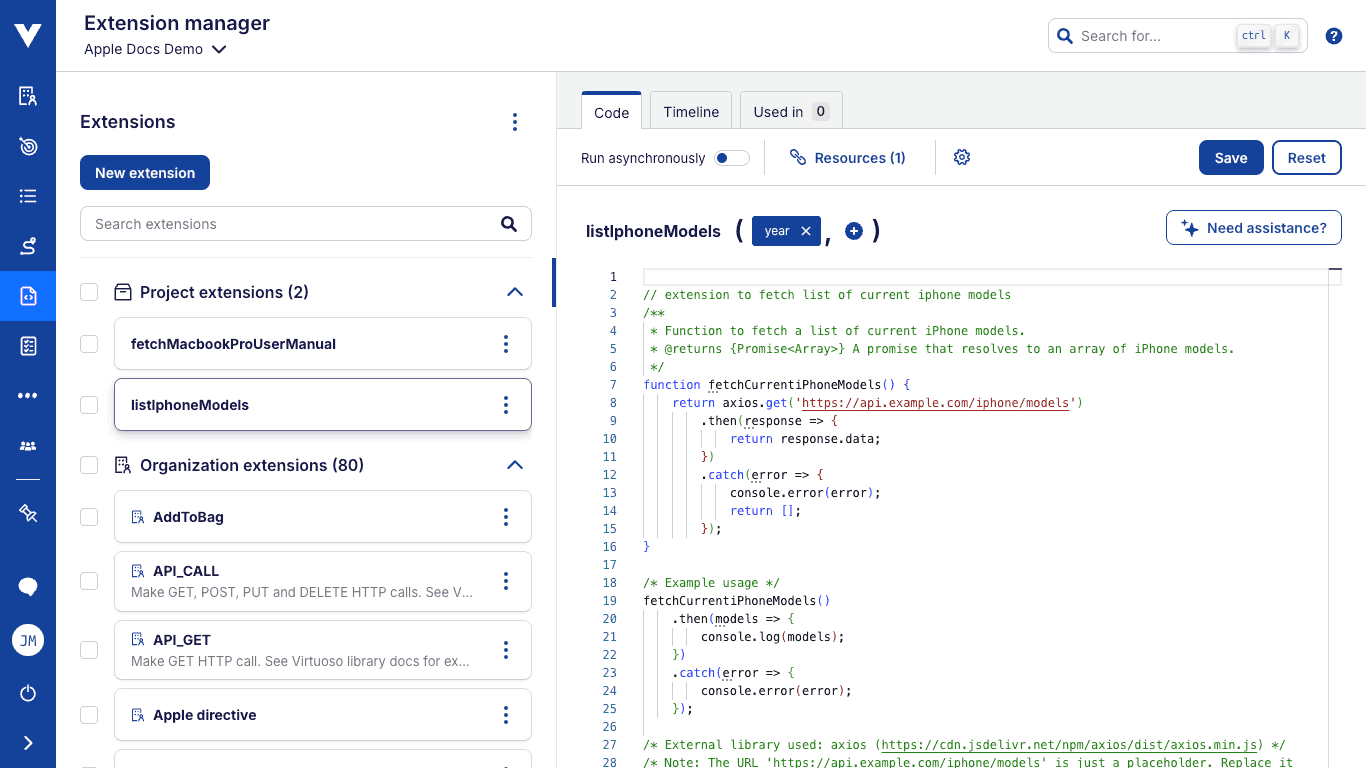The height and width of the screenshot is (768, 1366).
Task: Open the team members icon in sidebar
Action: (x=28, y=446)
